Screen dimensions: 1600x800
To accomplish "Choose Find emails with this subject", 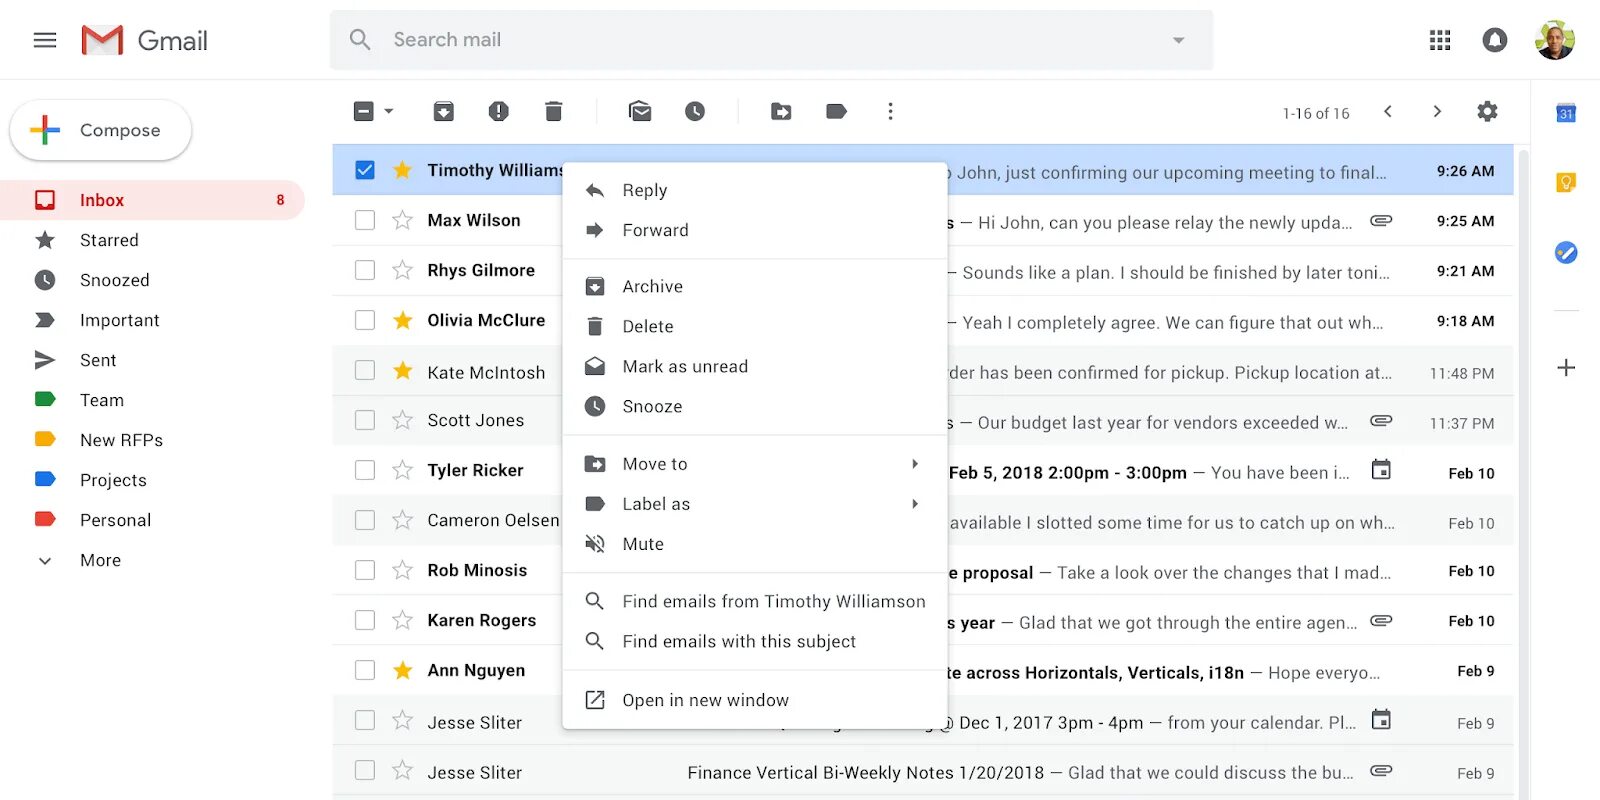I will point(755,641).
